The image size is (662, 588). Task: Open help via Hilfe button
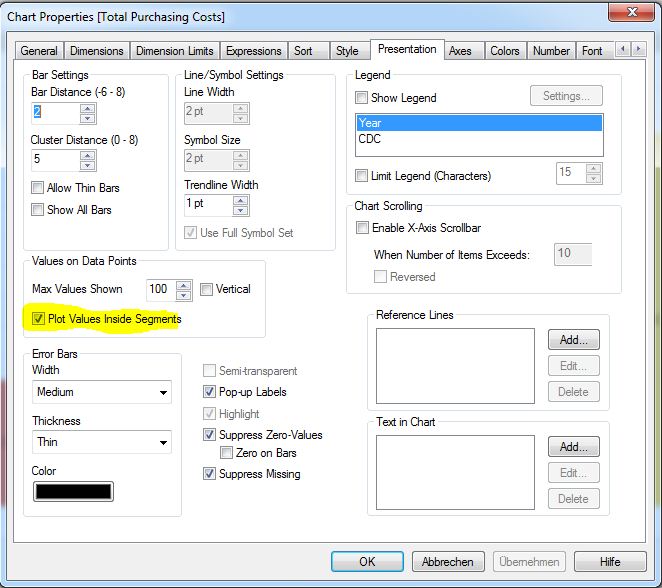coord(610,562)
